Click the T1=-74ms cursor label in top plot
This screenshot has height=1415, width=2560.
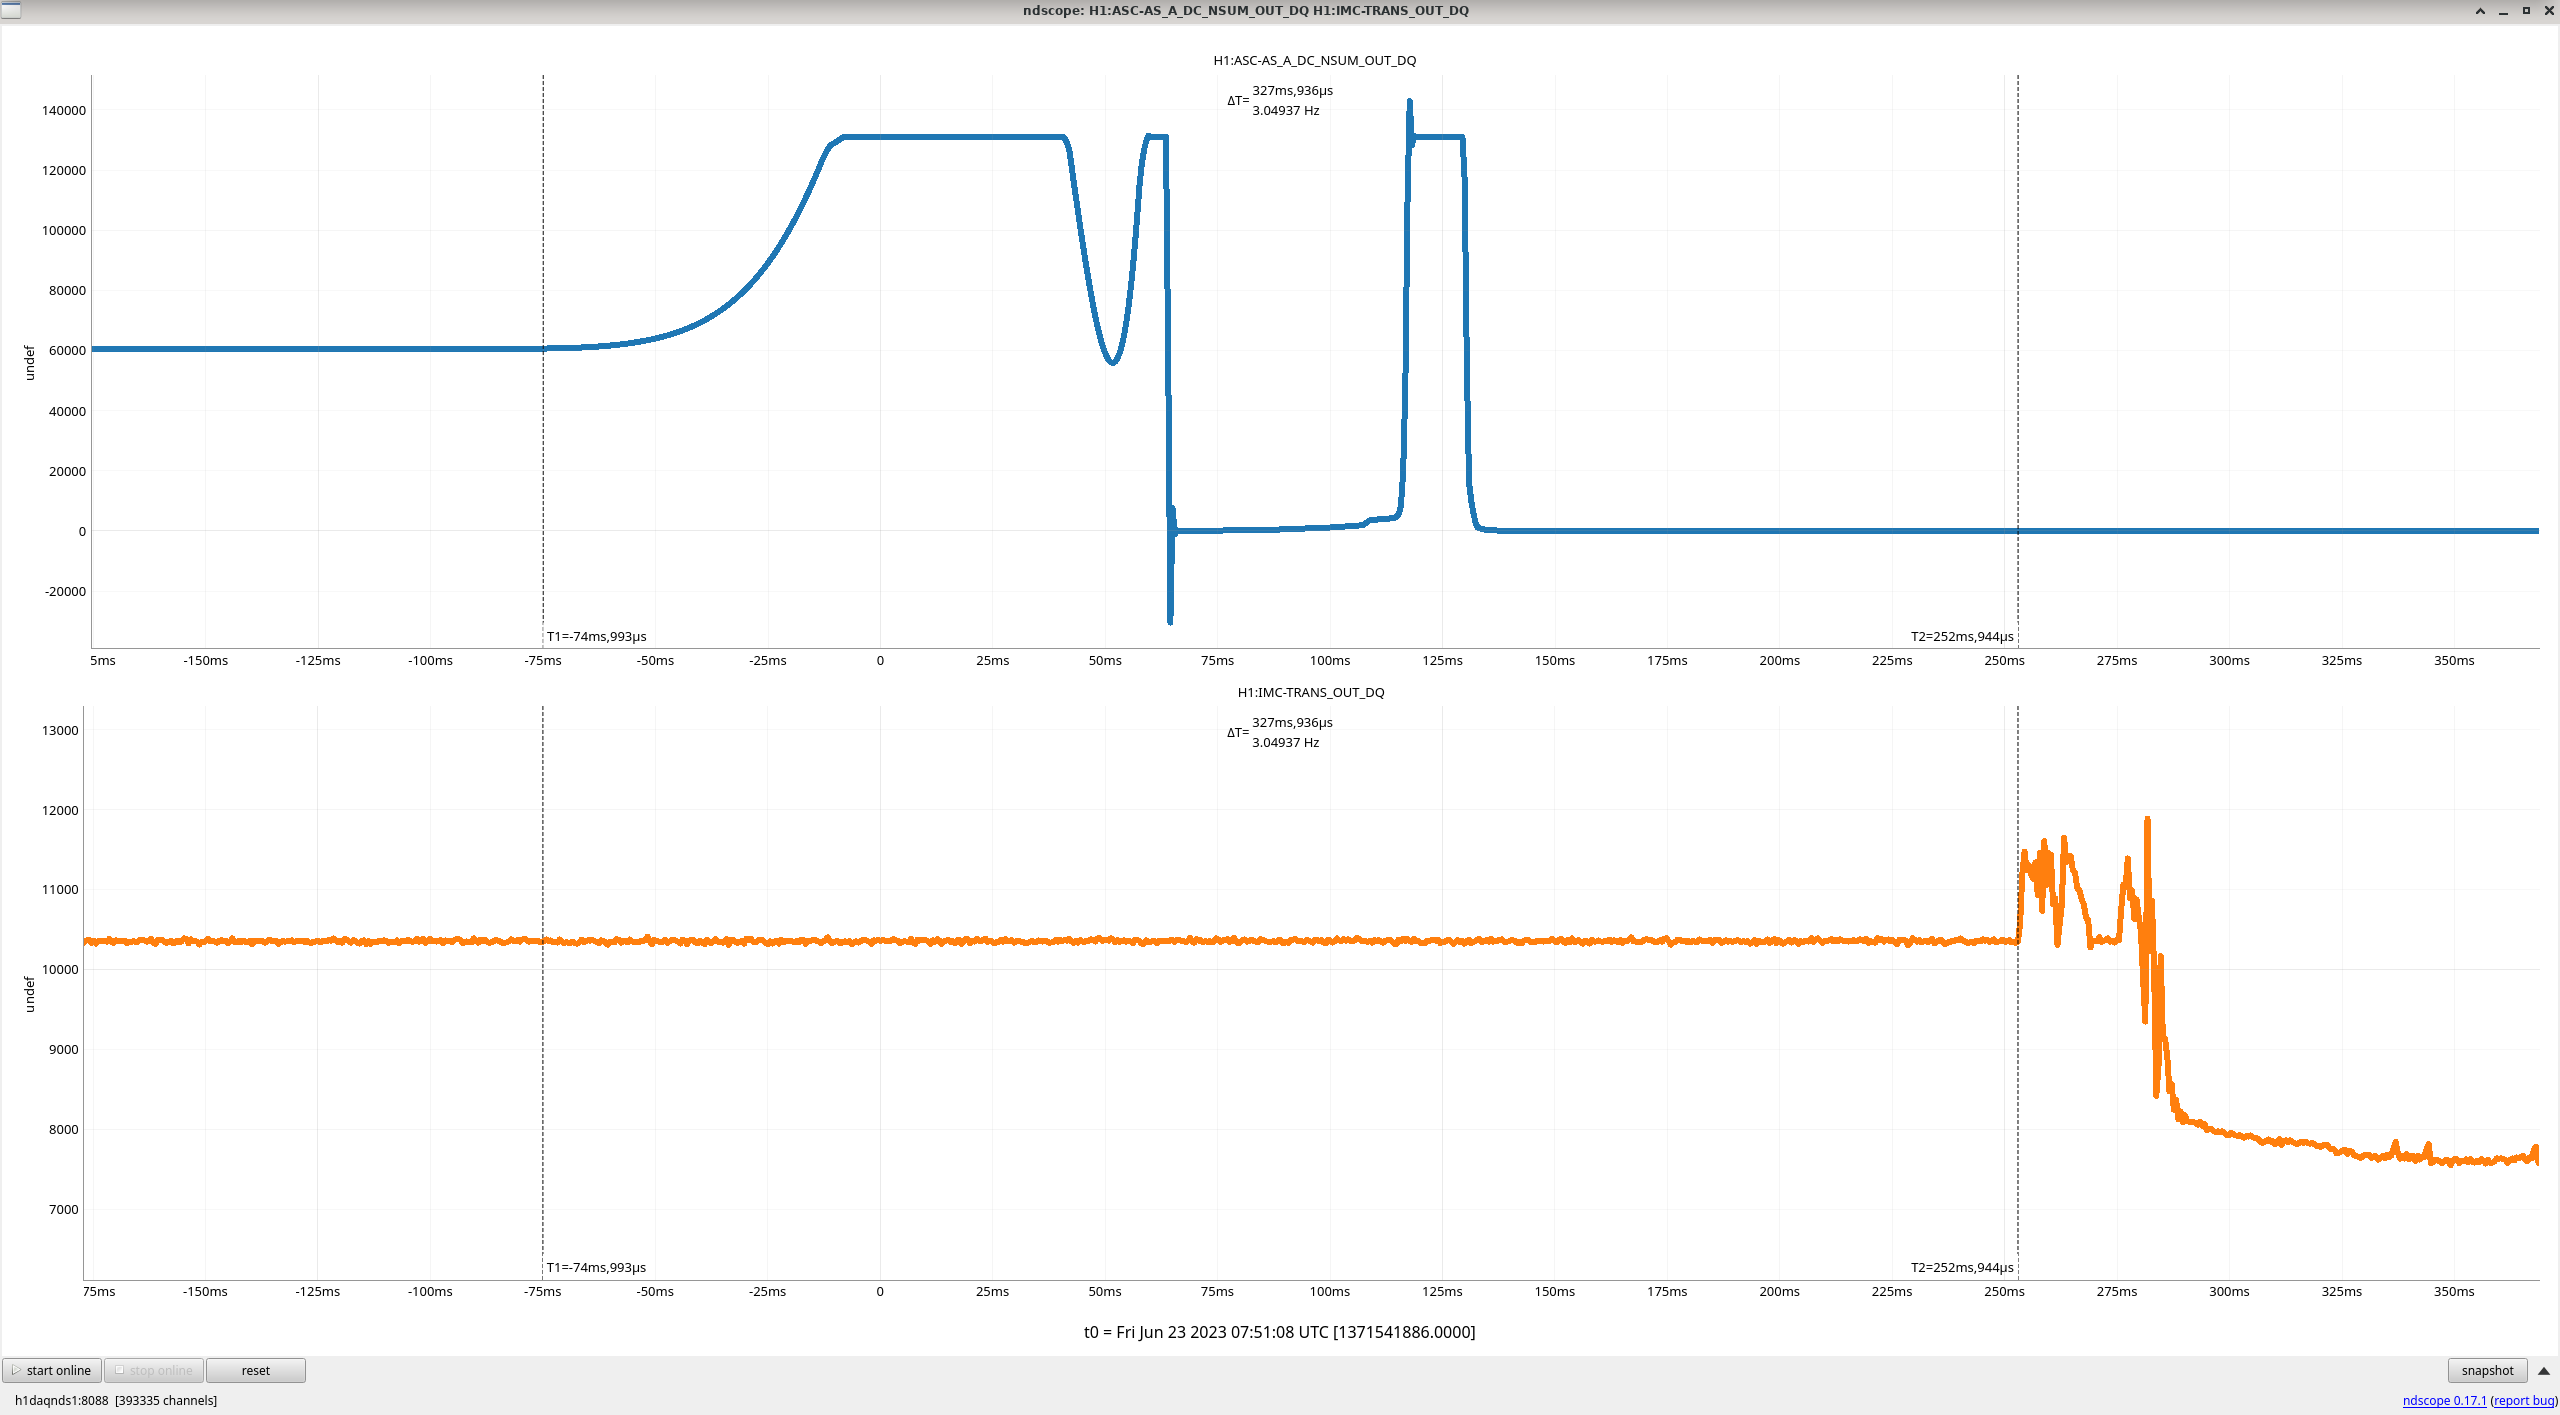[x=596, y=636]
